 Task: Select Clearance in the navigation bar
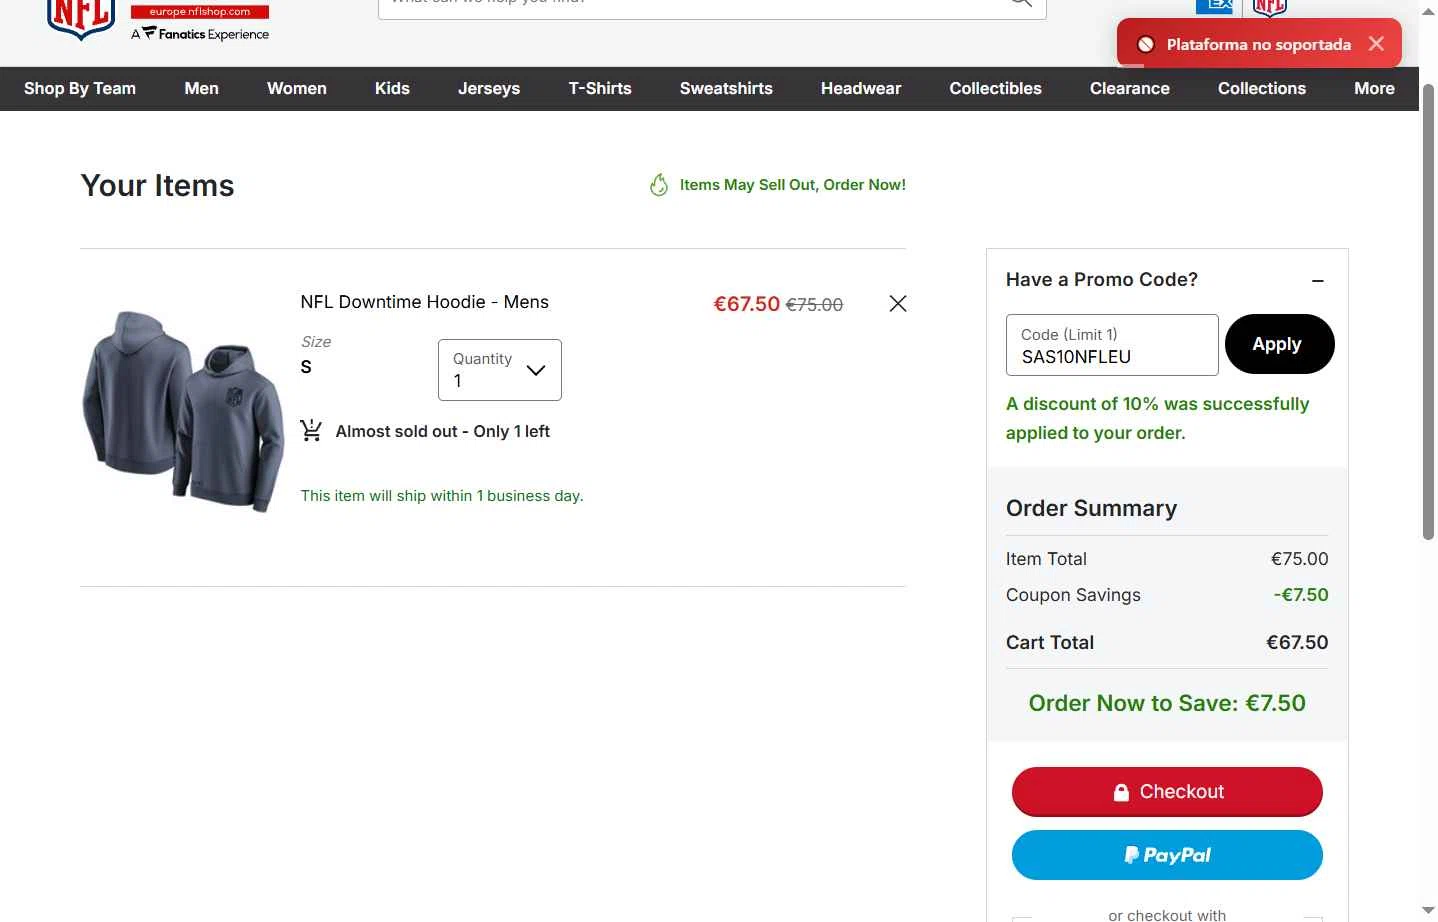[x=1130, y=89]
